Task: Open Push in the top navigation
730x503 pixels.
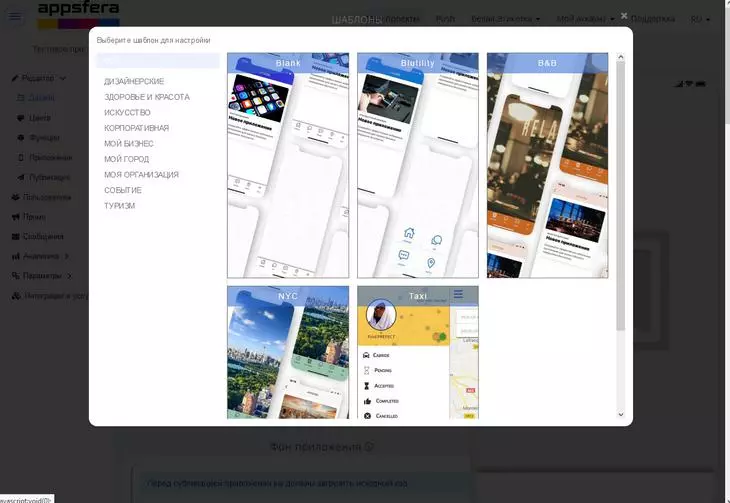Action: 445,19
